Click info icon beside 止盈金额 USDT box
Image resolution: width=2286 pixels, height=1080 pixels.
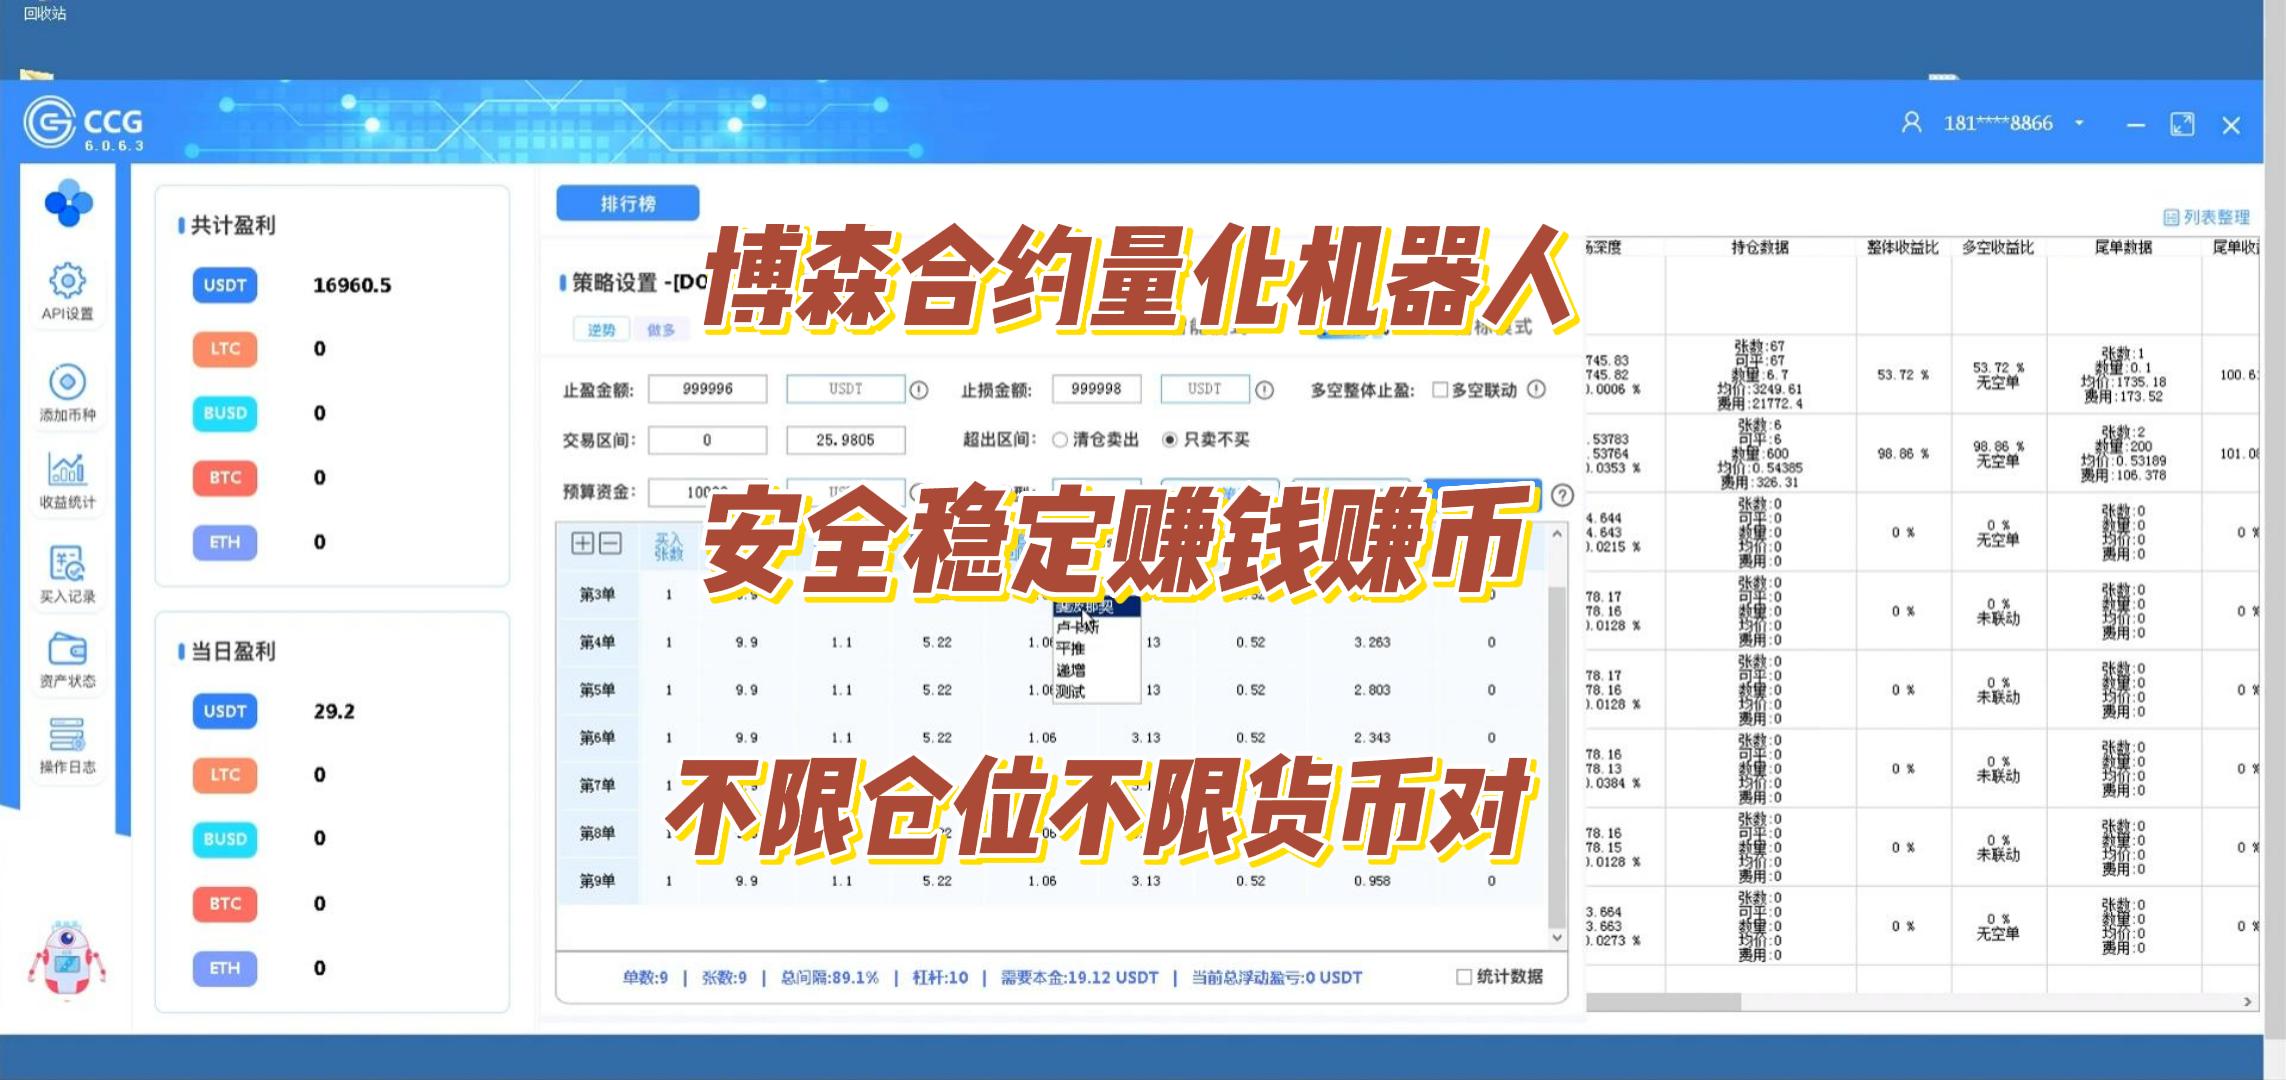pyautogui.click(x=919, y=390)
